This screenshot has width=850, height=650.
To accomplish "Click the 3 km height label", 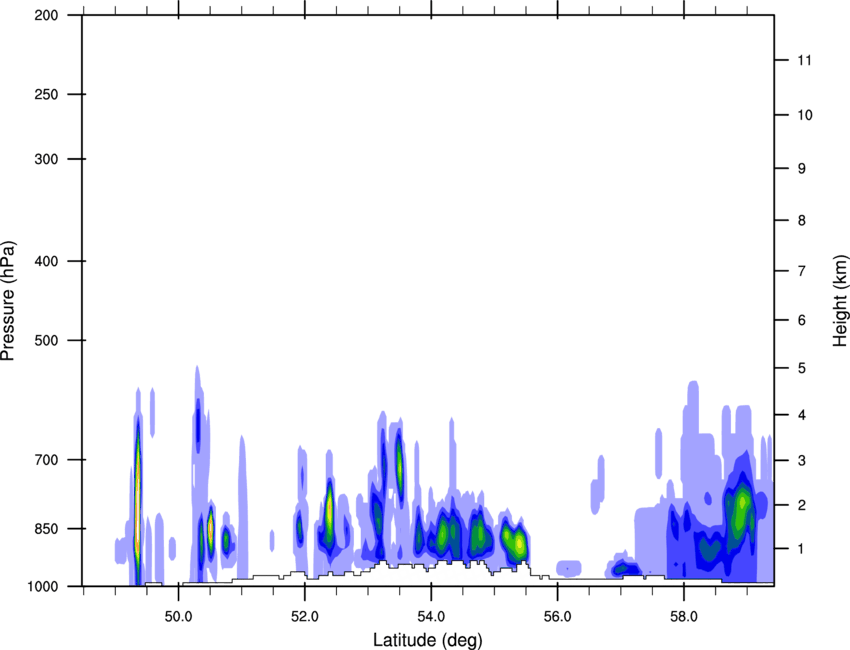I will (x=802, y=460).
